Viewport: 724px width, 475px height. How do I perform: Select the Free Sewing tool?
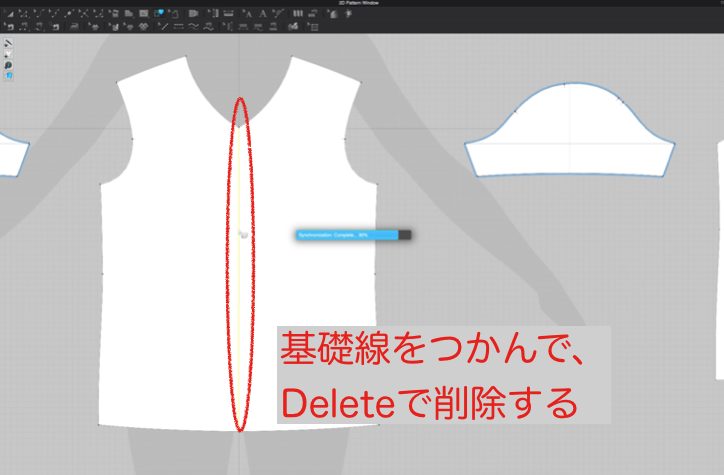pyautogui.click(x=39, y=27)
